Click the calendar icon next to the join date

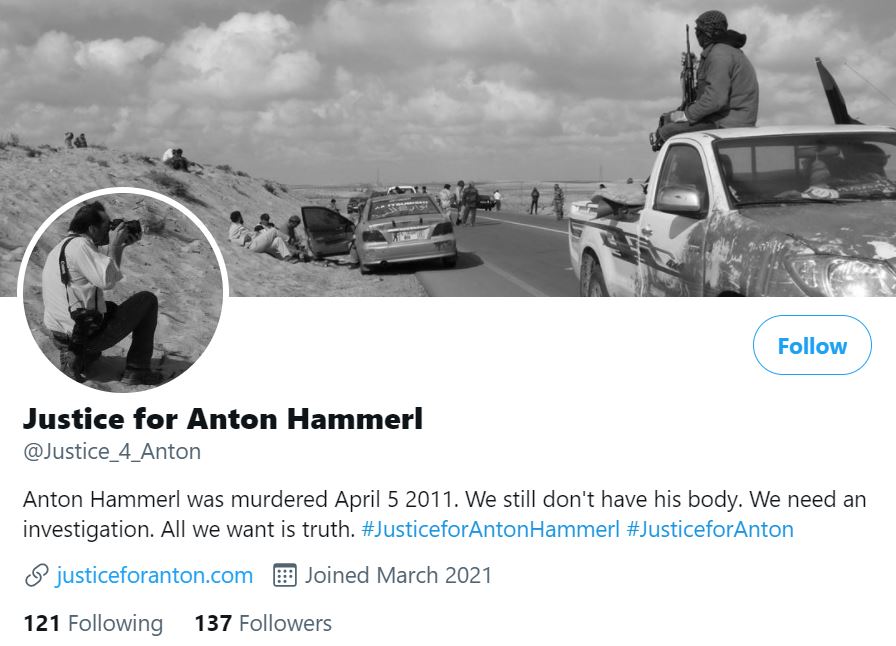click(285, 575)
